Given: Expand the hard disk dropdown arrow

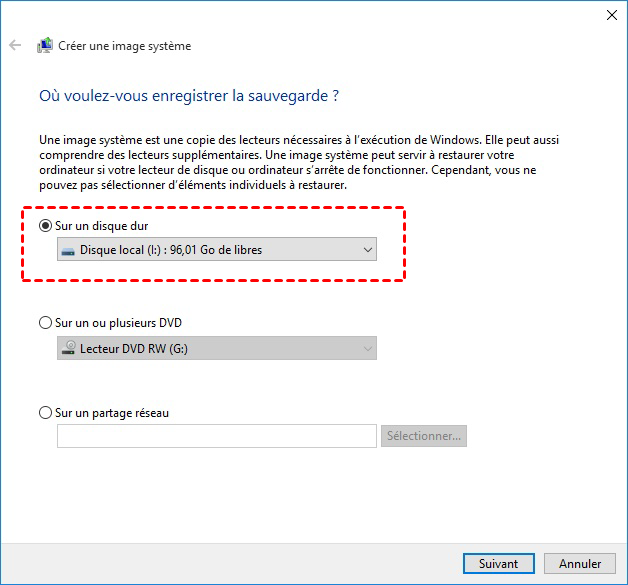Looking at the screenshot, I should tap(367, 250).
